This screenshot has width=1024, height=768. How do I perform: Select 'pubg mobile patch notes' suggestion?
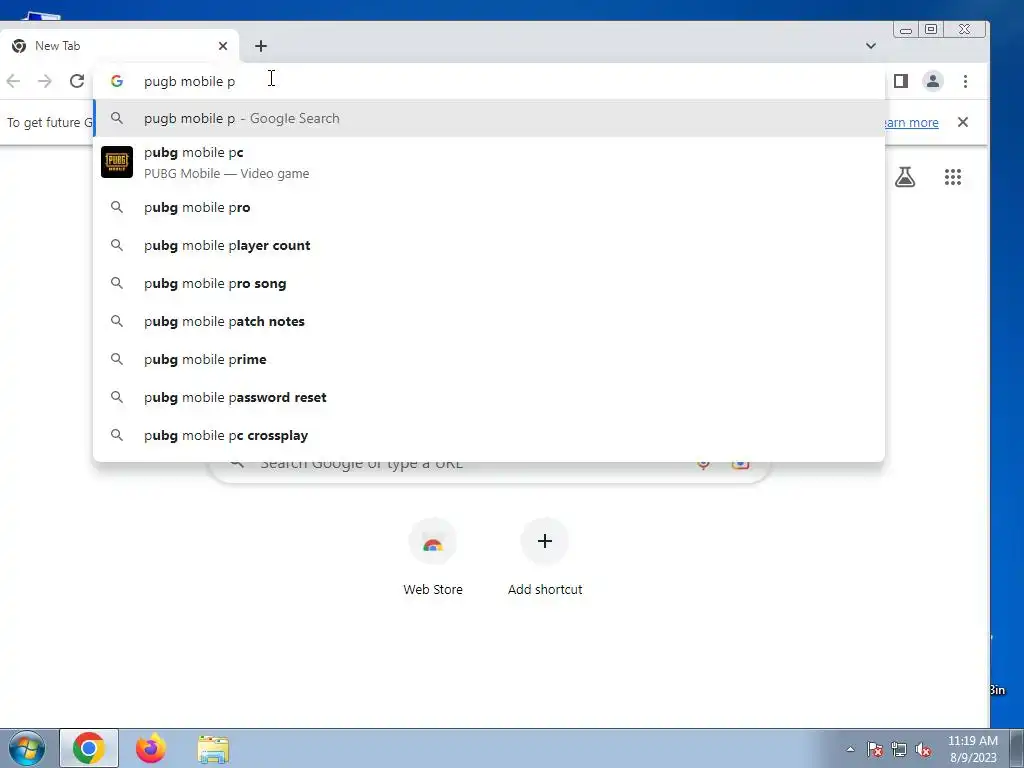(x=489, y=321)
